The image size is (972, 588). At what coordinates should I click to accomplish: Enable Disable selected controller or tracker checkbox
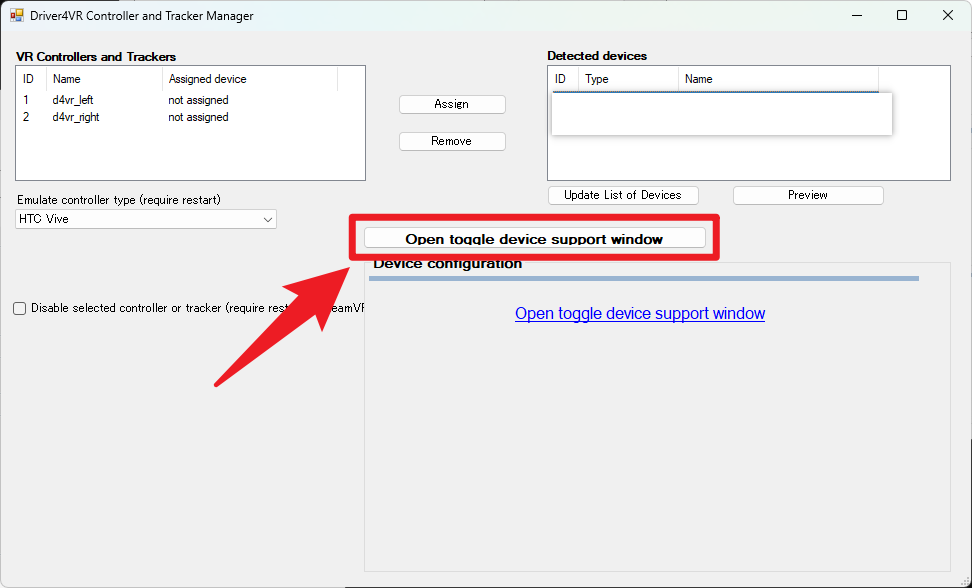[20, 309]
